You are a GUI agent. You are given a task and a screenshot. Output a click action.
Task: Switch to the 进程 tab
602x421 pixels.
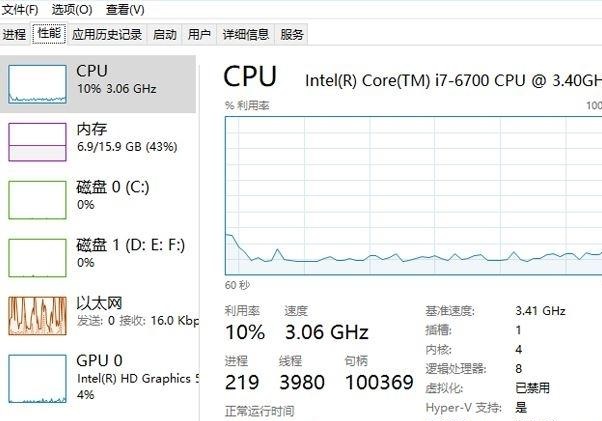click(15, 35)
